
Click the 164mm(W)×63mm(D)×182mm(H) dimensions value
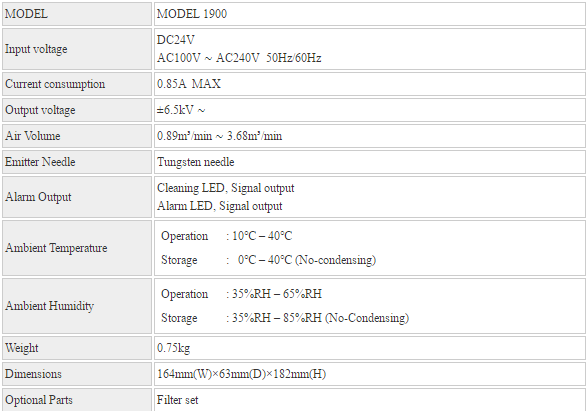tap(241, 374)
